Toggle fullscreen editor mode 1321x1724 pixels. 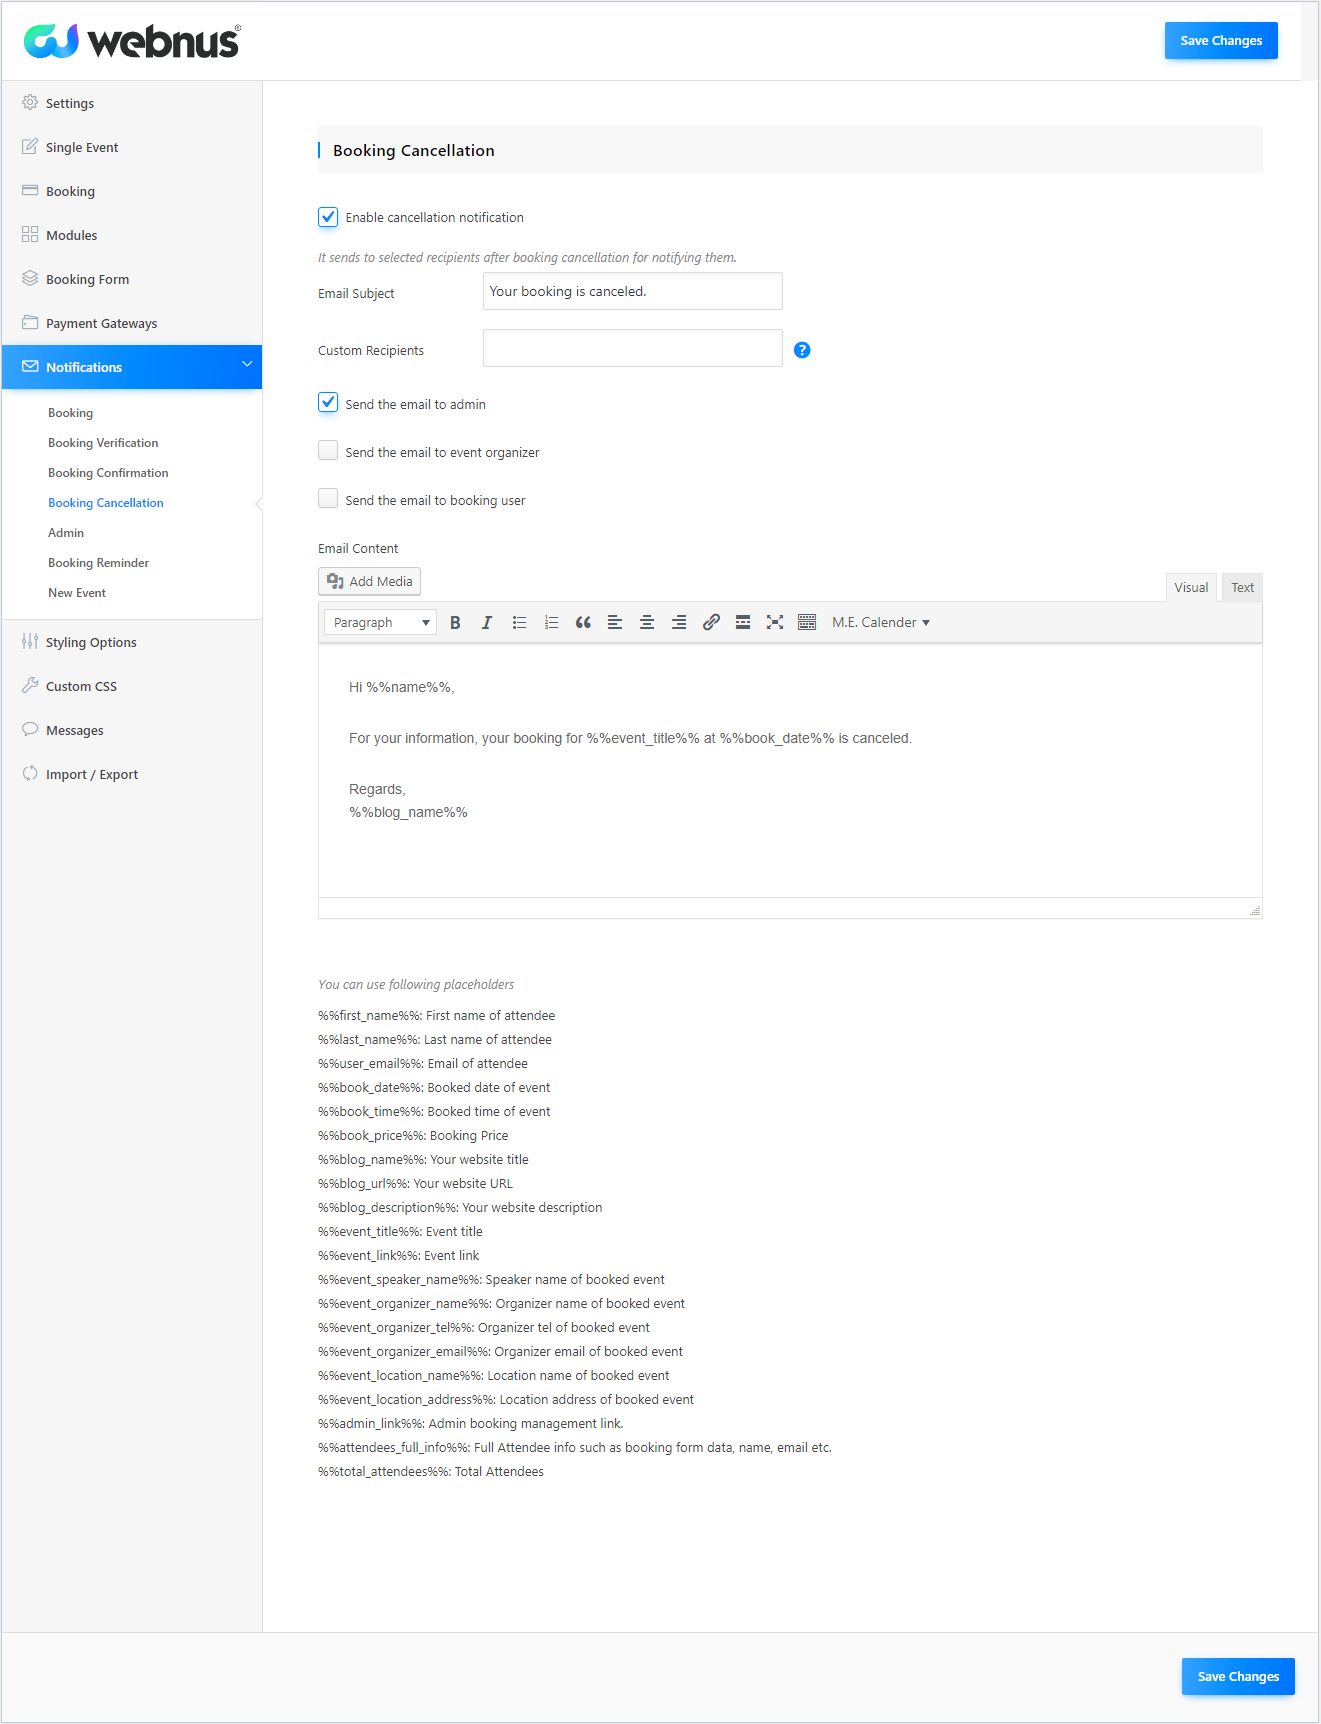pos(775,622)
